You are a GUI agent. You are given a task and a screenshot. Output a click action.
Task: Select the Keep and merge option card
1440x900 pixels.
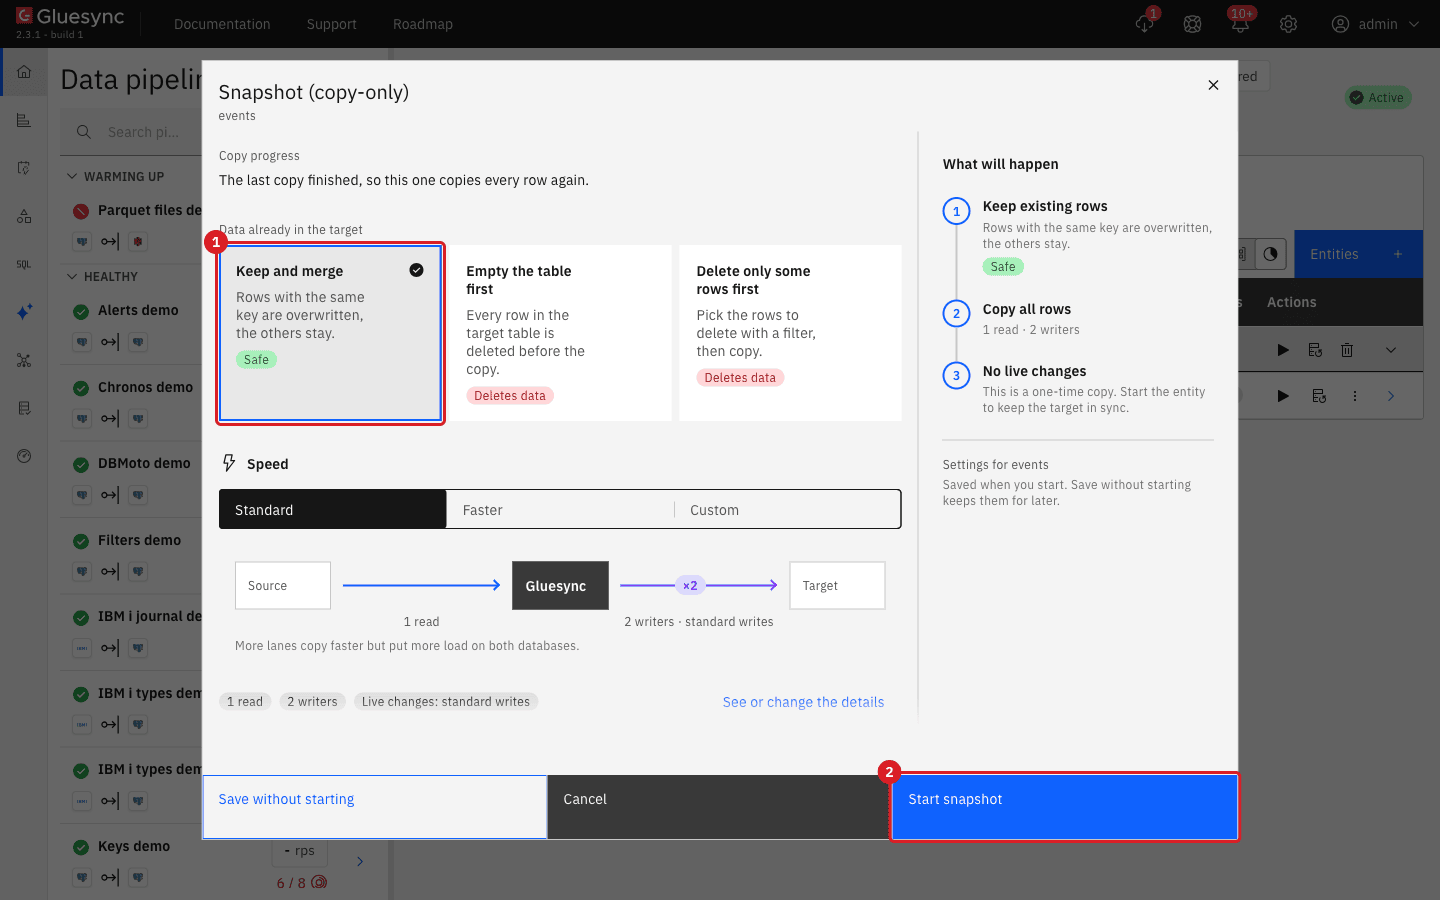(330, 333)
